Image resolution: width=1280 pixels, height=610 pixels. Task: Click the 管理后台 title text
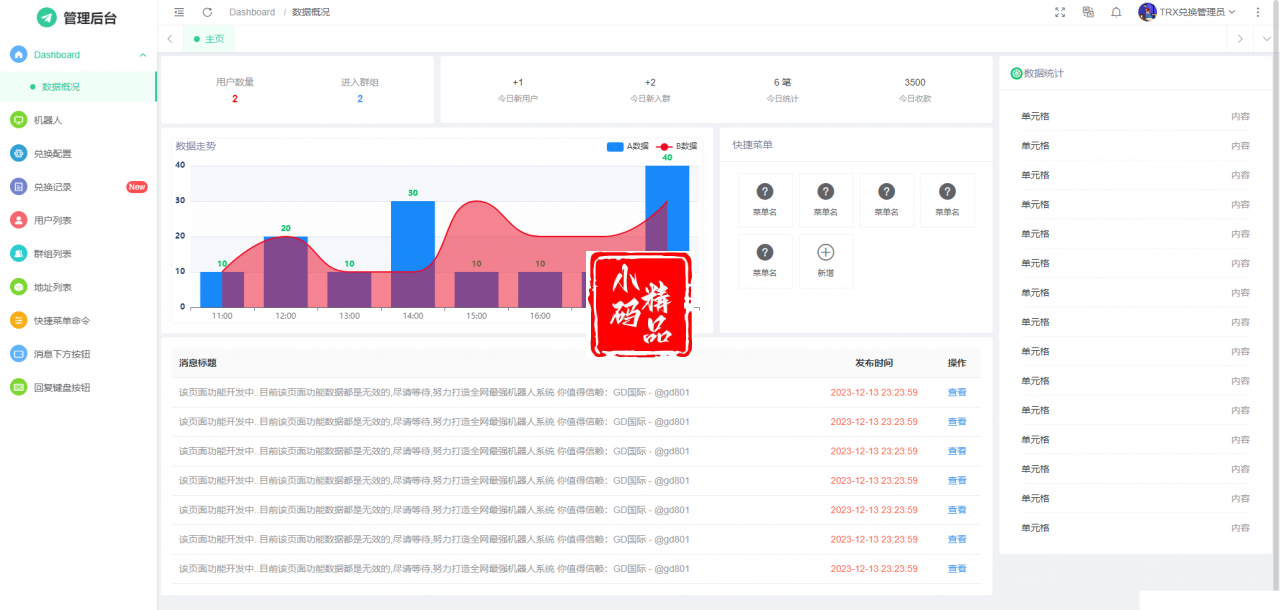click(92, 18)
